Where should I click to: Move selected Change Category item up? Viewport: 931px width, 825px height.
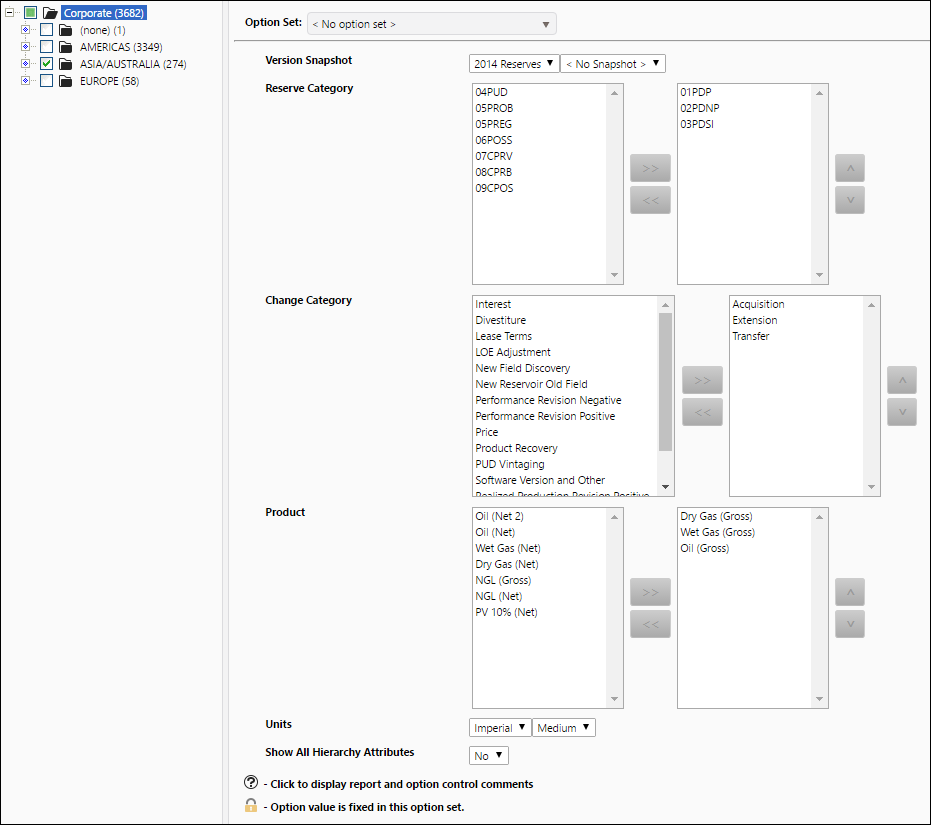coord(902,380)
